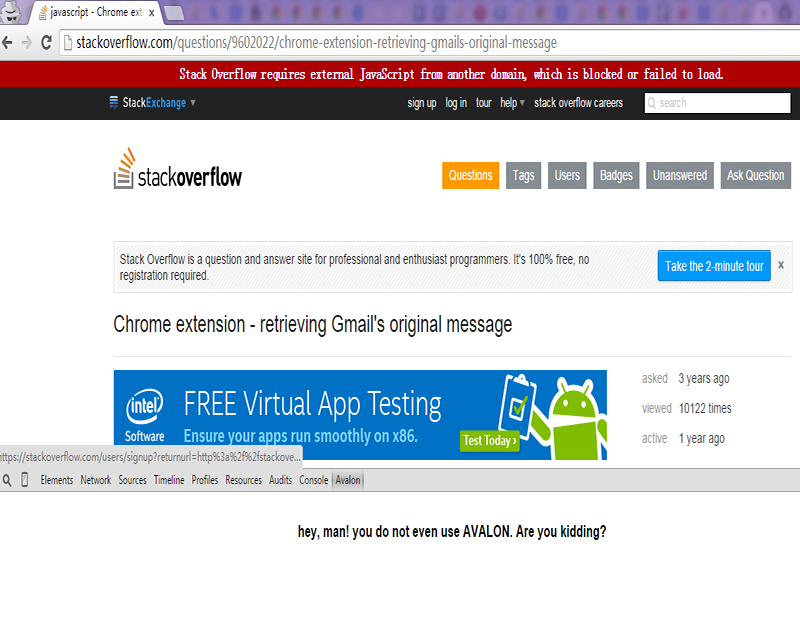Open a new tab button
This screenshot has height=629, width=800.
174,13
